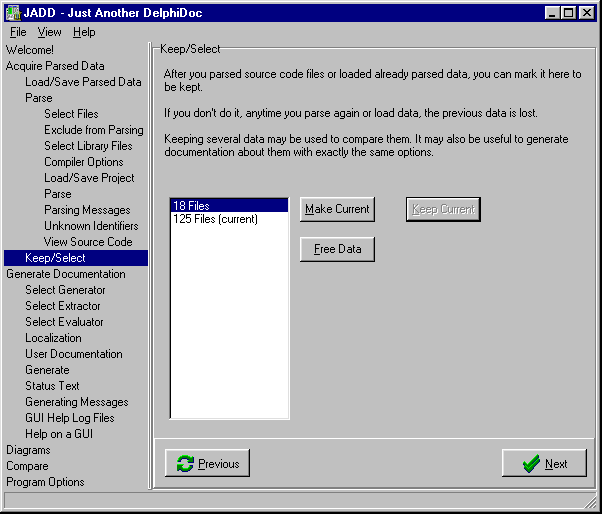The height and width of the screenshot is (514, 602).
Task: Open Select Extractor page
Action: pyautogui.click(x=63, y=306)
